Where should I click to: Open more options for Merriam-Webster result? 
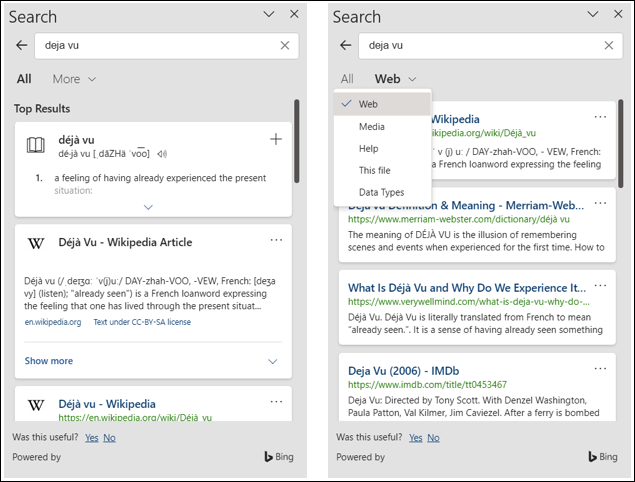pos(600,203)
